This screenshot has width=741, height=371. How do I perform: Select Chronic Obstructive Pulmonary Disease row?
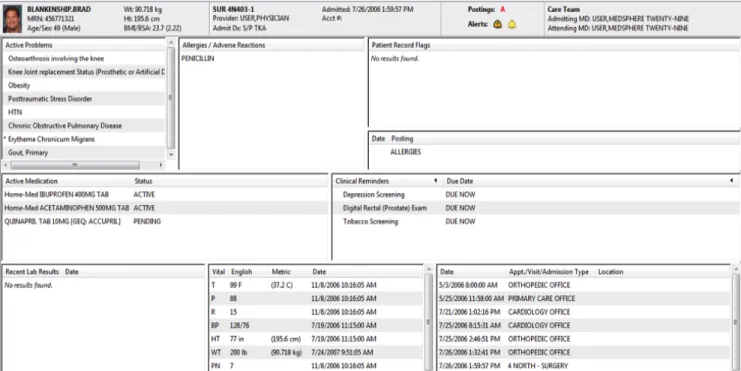[x=84, y=126]
